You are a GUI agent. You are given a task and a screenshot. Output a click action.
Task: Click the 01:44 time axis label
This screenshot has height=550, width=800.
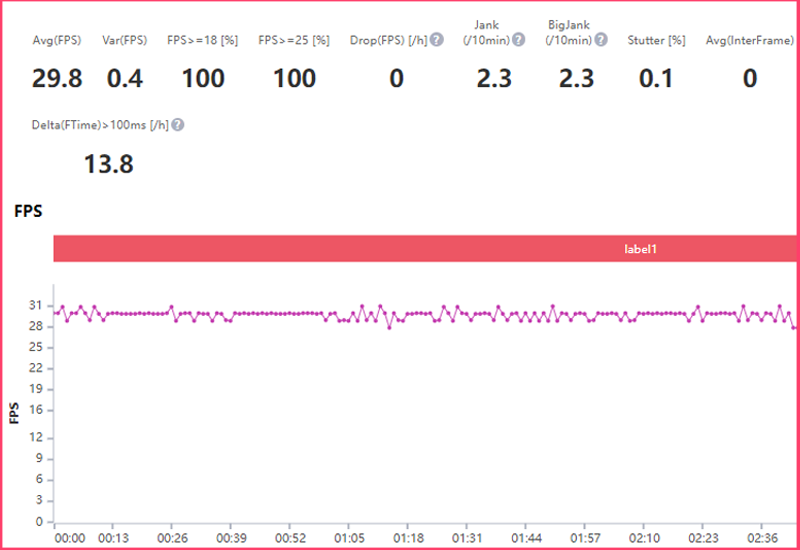pyautogui.click(x=527, y=538)
